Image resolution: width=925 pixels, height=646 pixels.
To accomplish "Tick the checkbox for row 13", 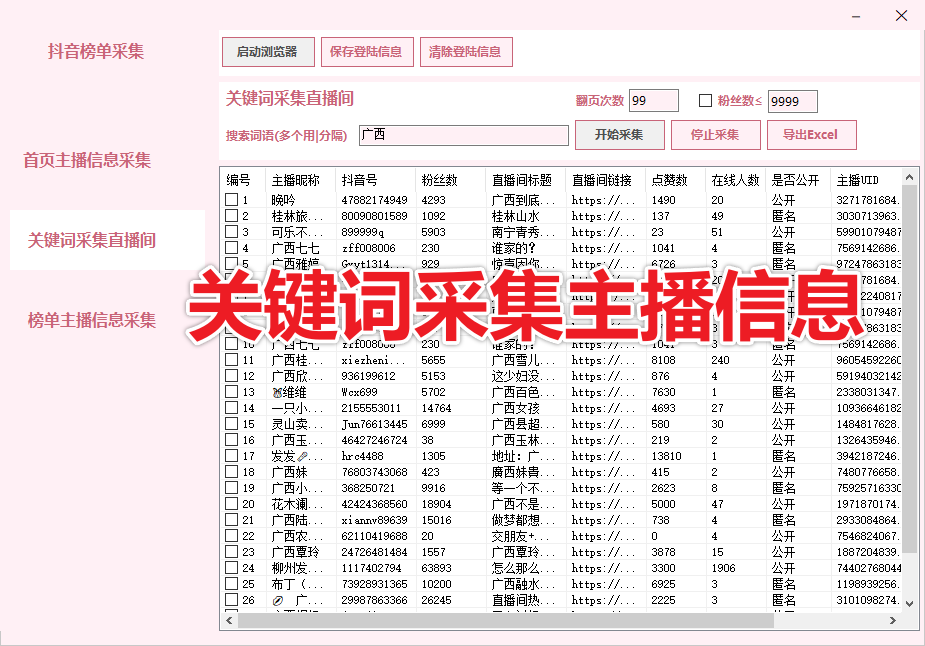I will coord(232,392).
